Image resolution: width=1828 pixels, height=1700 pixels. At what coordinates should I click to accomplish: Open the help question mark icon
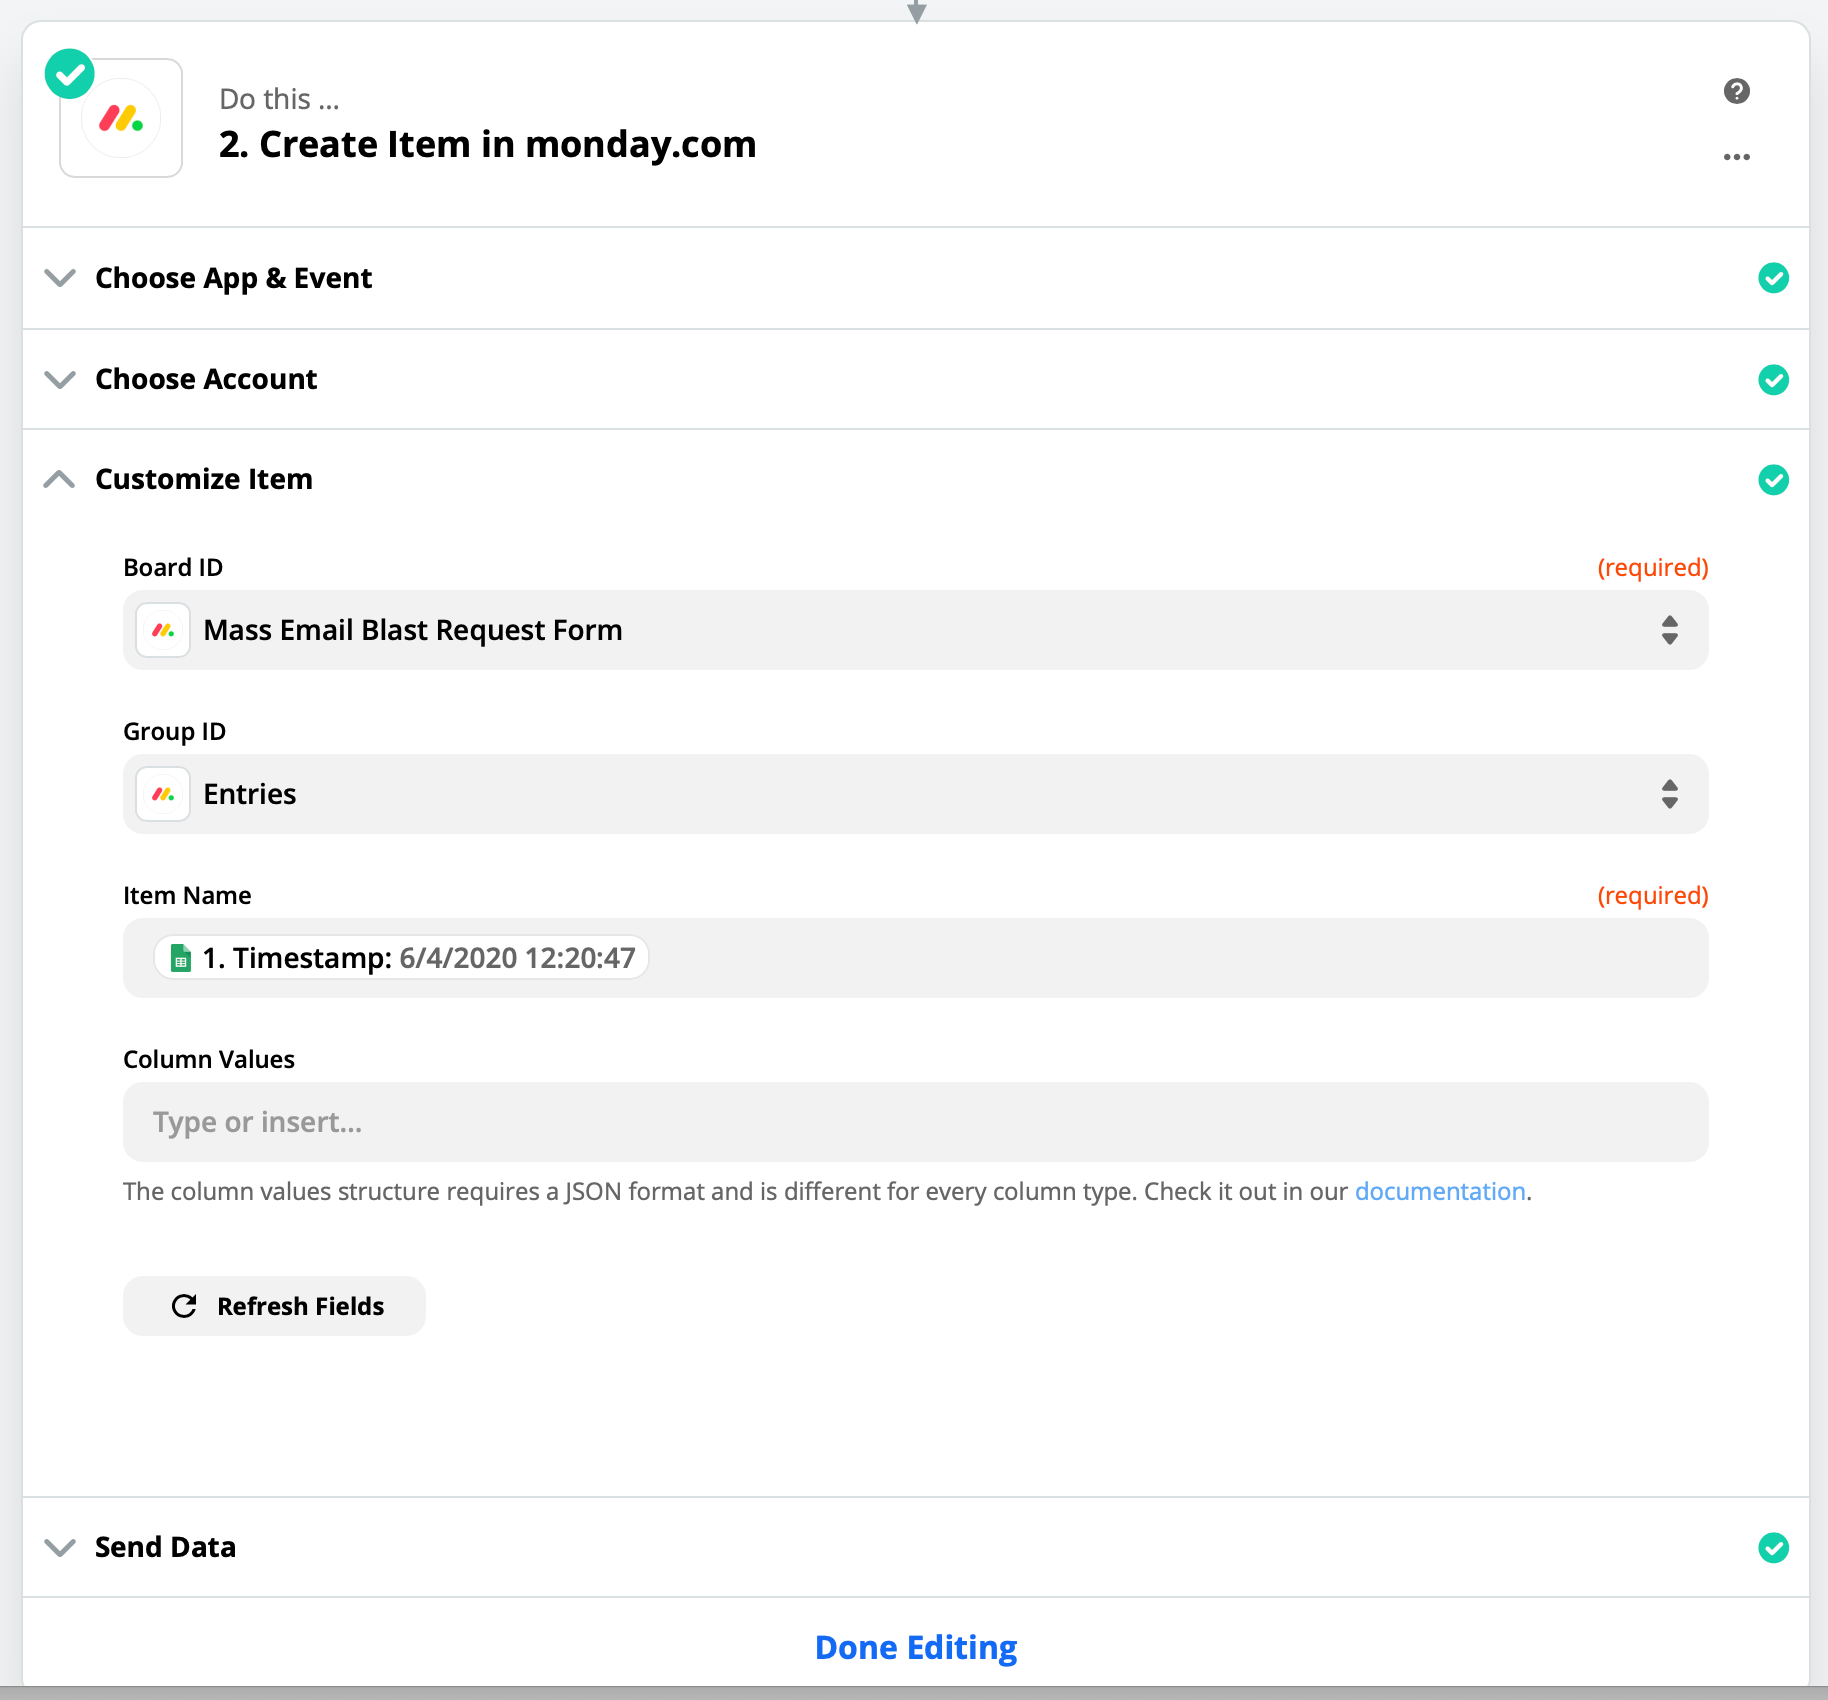(x=1737, y=91)
